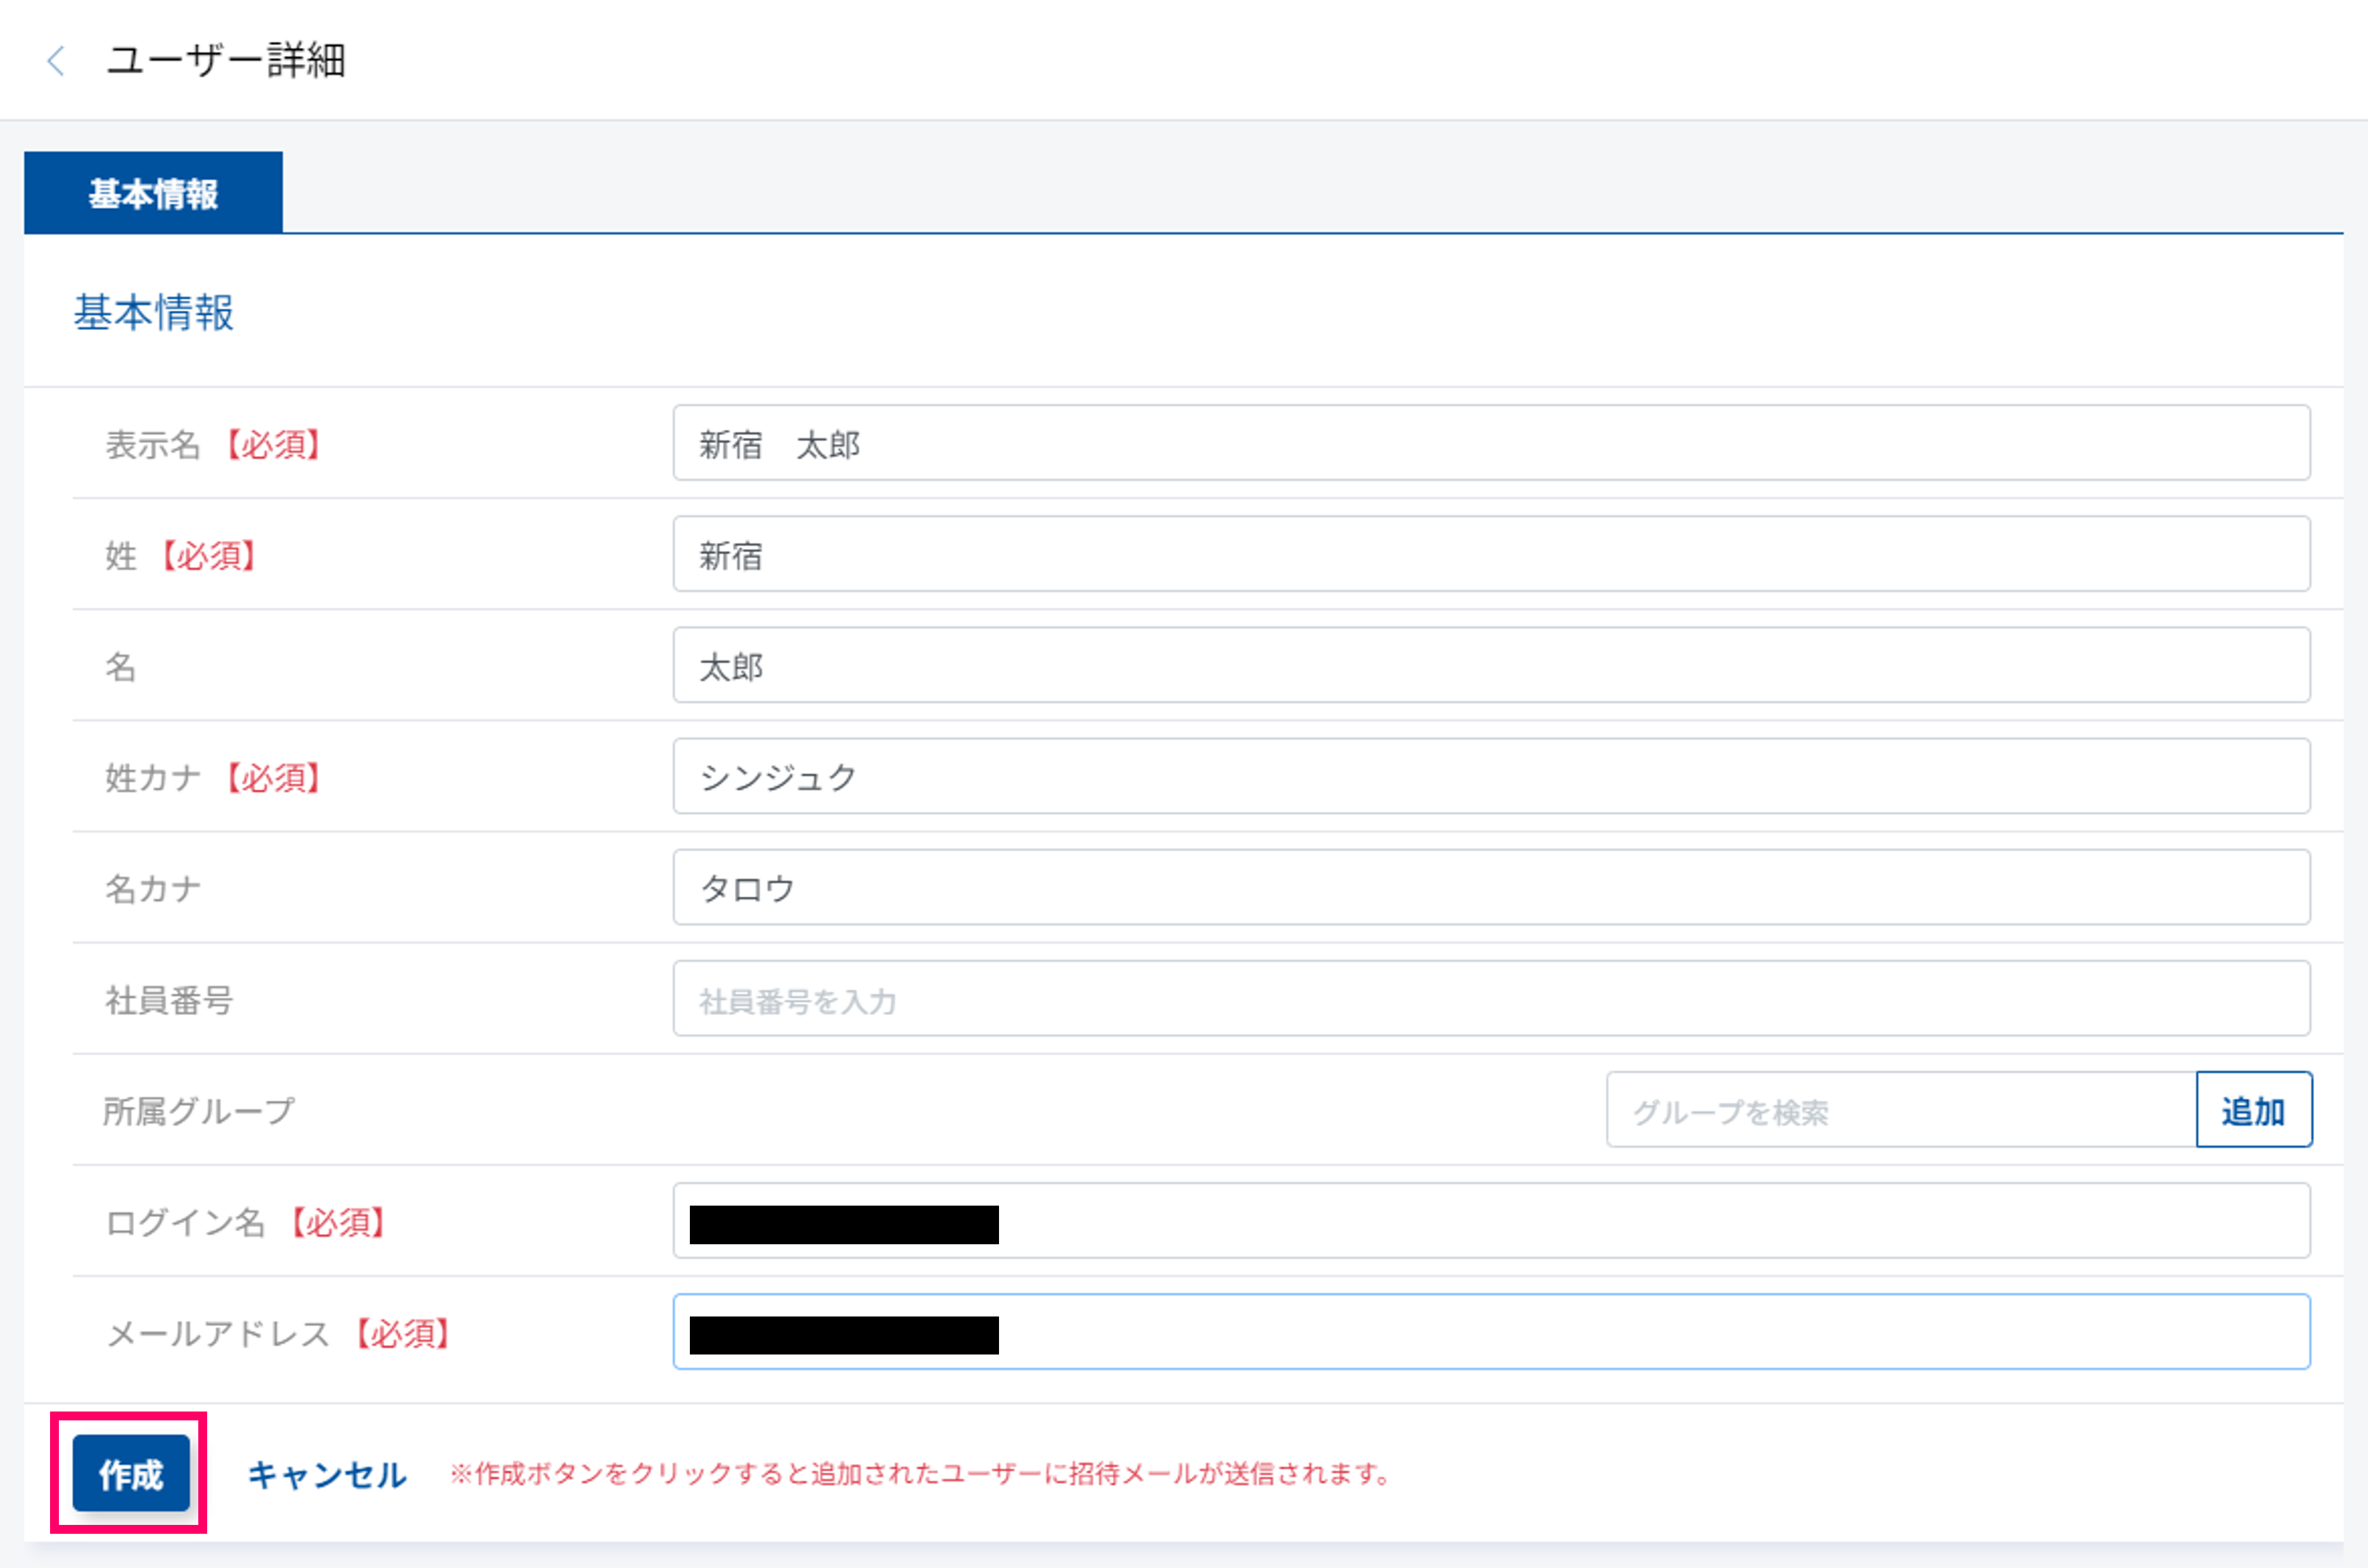Click the back arrow beside ユーザー詳細
This screenshot has height=1568, width=2368.
tap(56, 61)
